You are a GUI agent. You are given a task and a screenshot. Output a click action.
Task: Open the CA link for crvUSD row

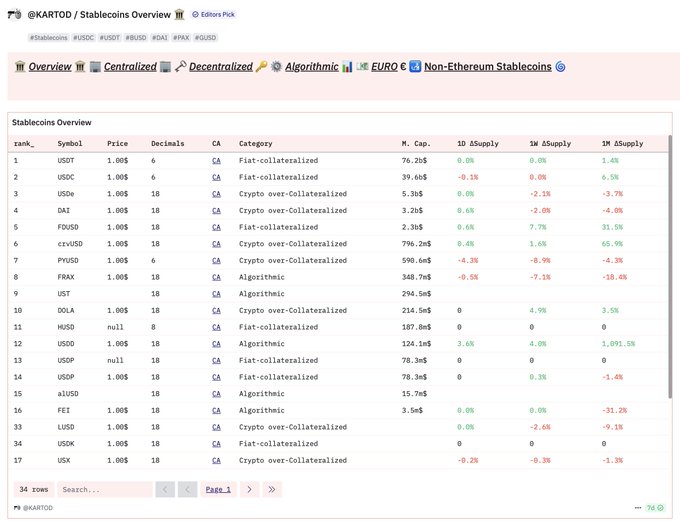coord(216,244)
